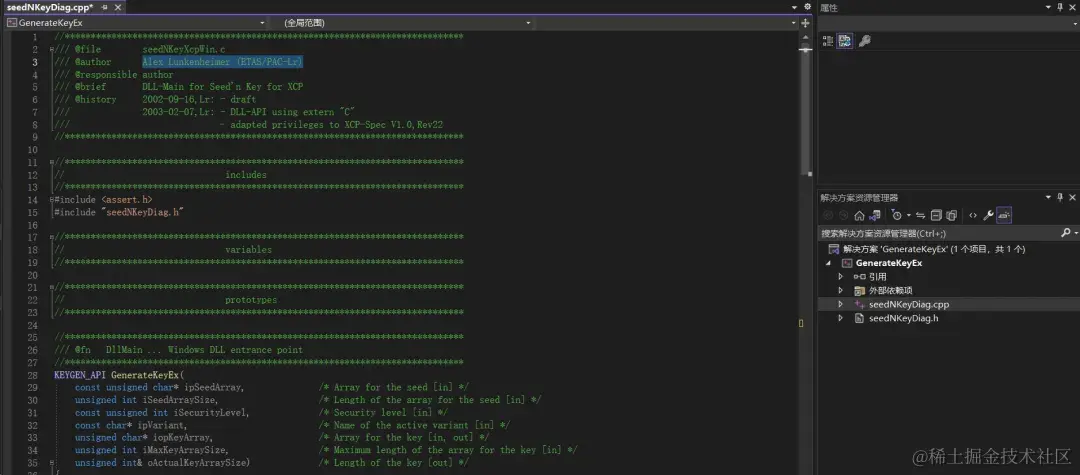Image resolution: width=1080 pixels, height=475 pixels.
Task: Open Property Pages wrench icon in 属性 panel
Action: (864, 41)
